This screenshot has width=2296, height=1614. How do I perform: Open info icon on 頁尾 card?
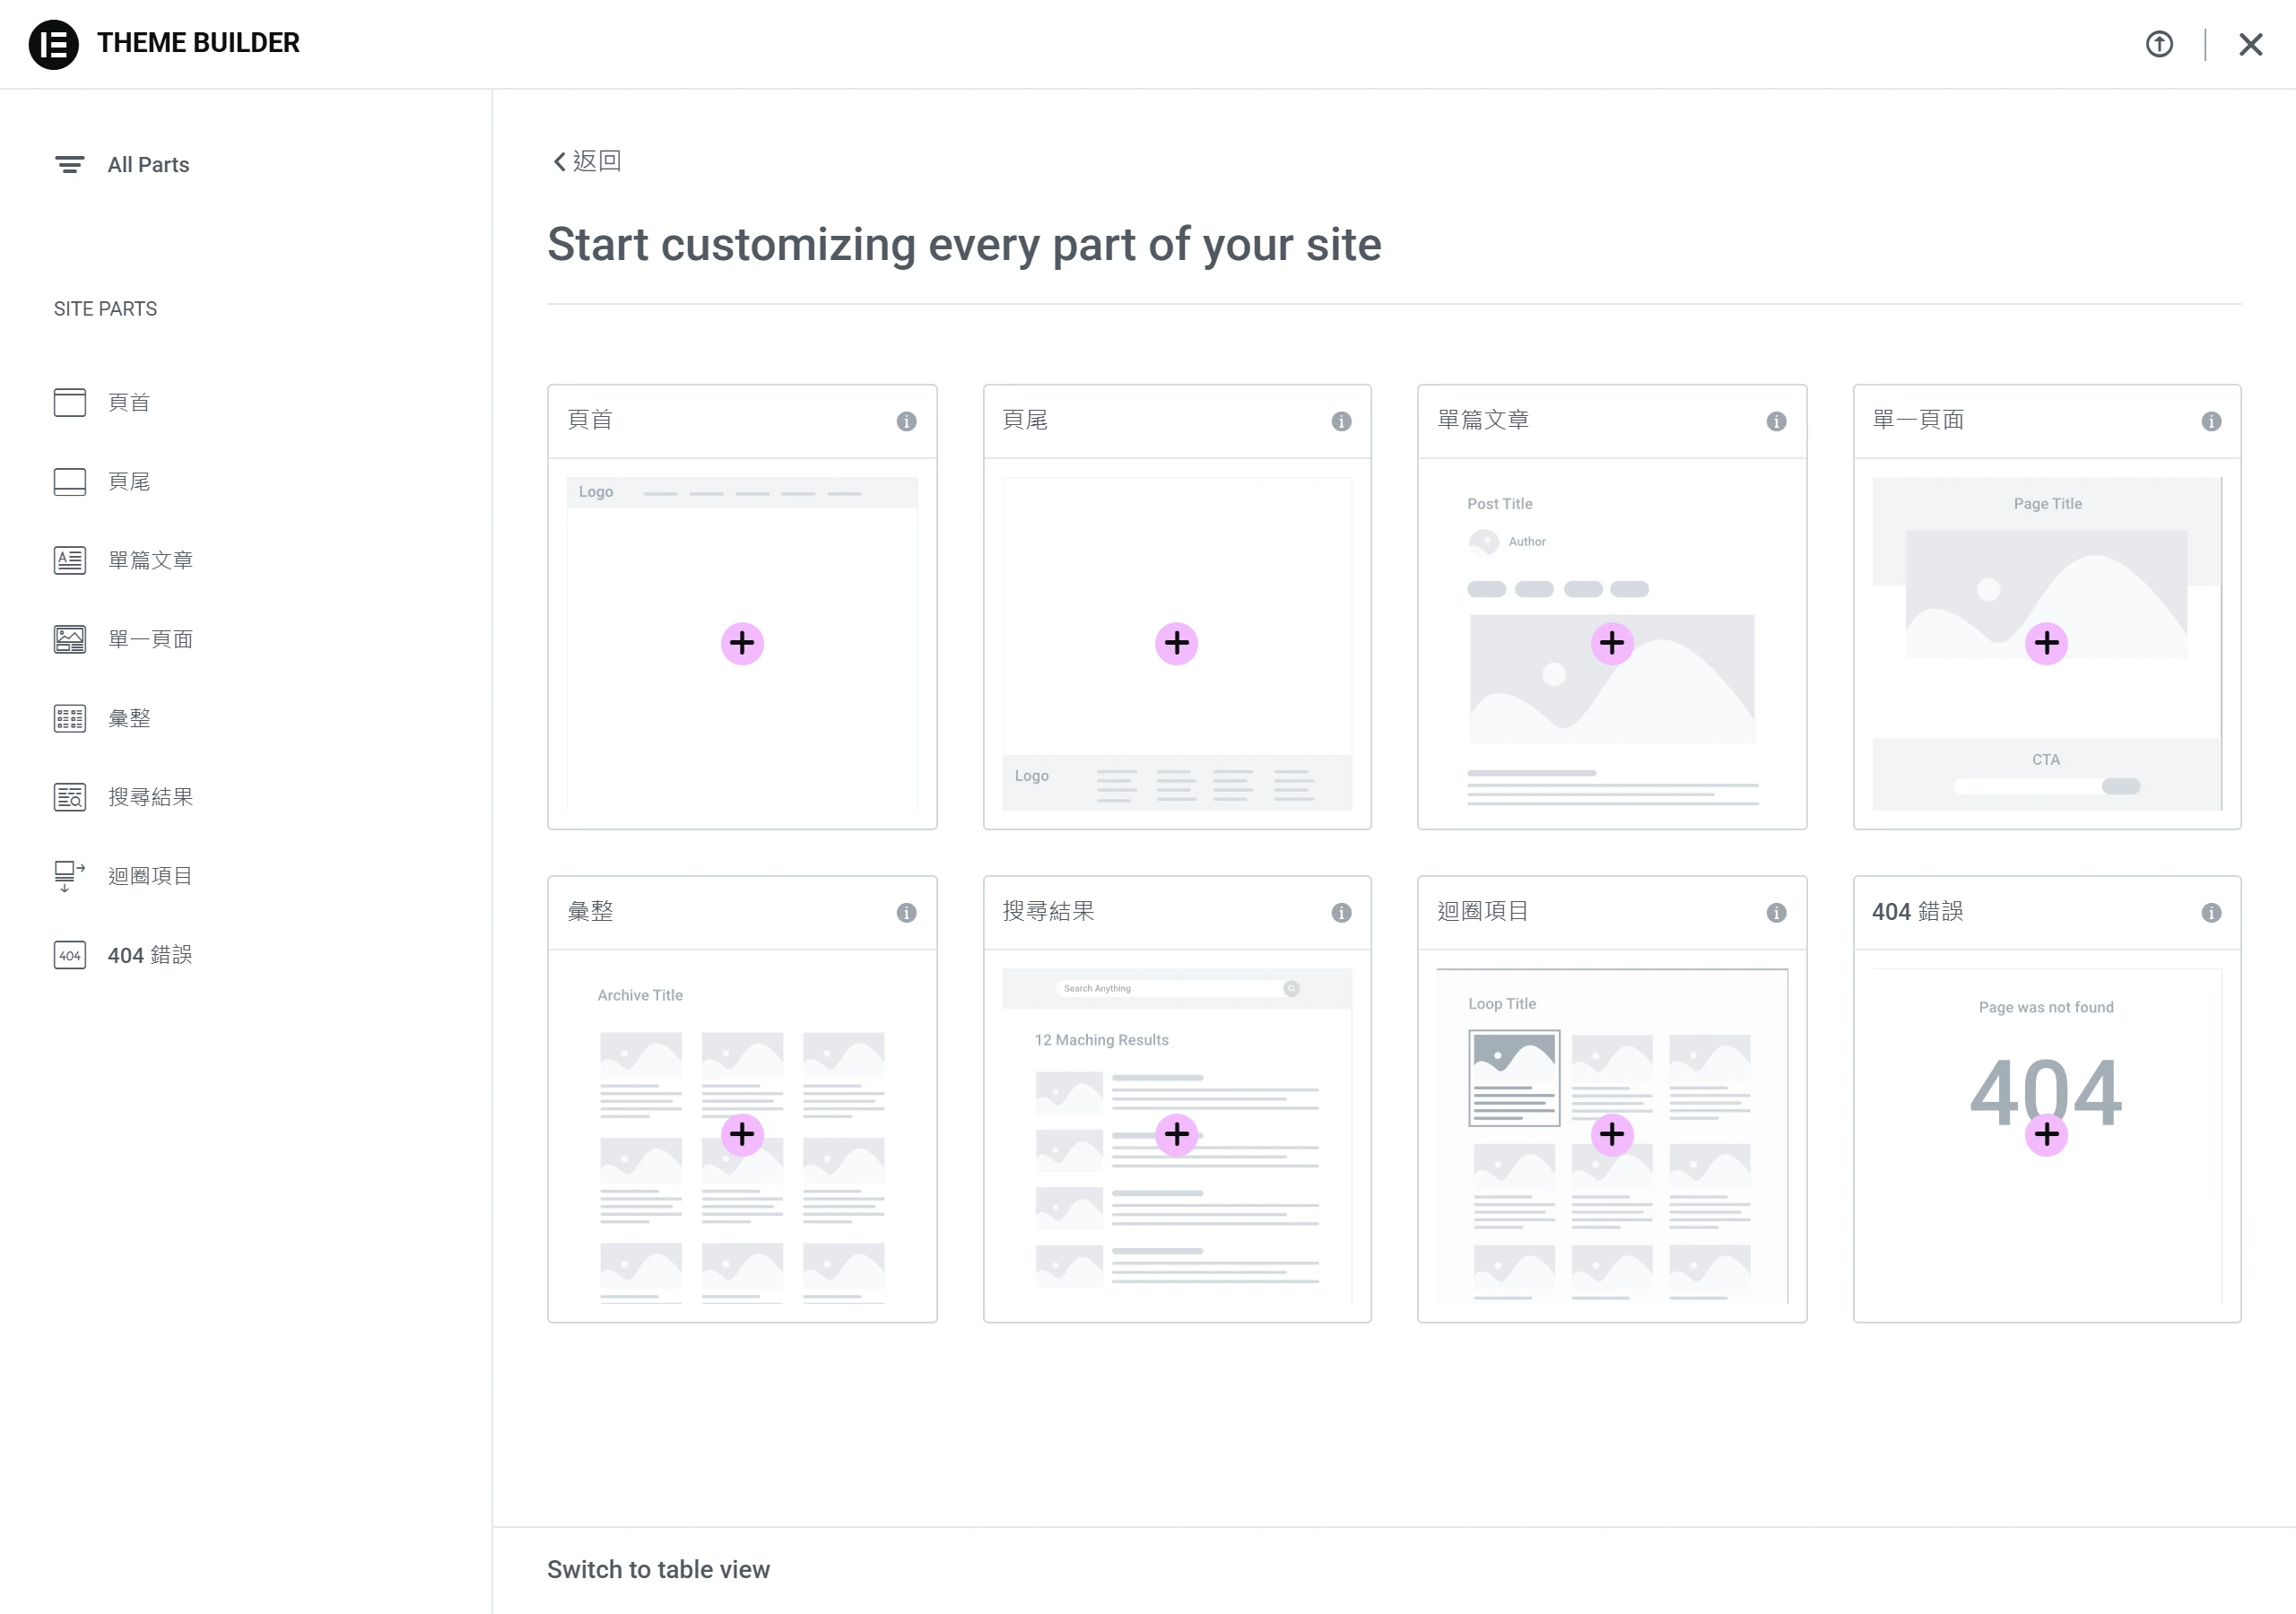click(1341, 421)
